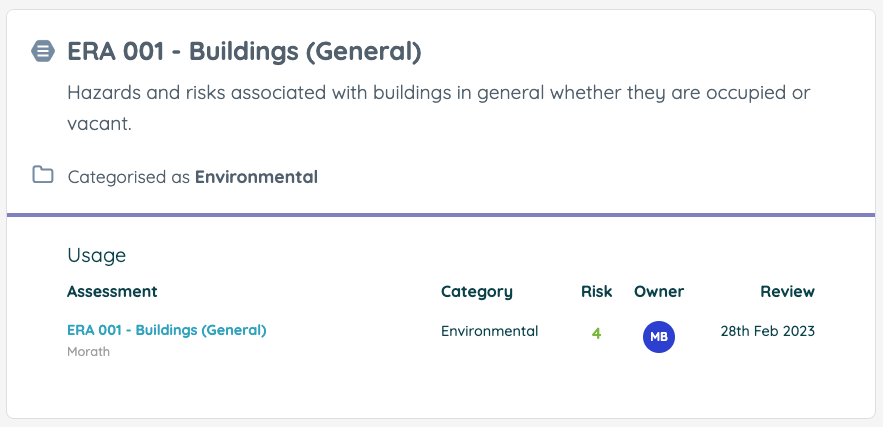
Task: Click the word vacant in description
Action: [x=99, y=124]
